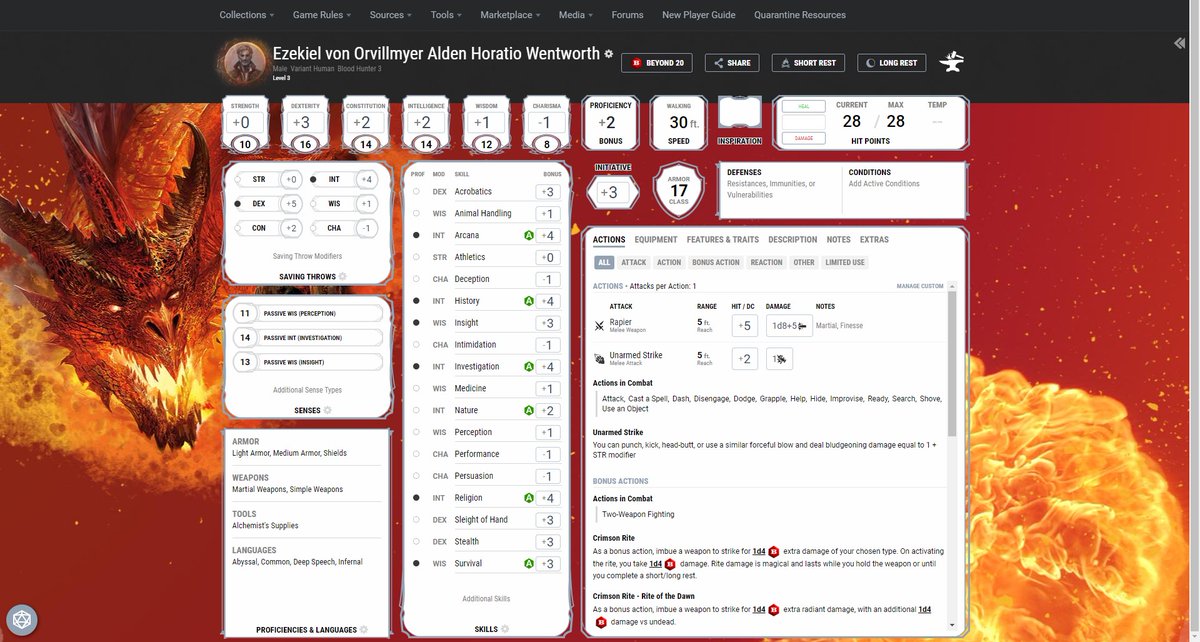Click the Share button

(x=731, y=62)
